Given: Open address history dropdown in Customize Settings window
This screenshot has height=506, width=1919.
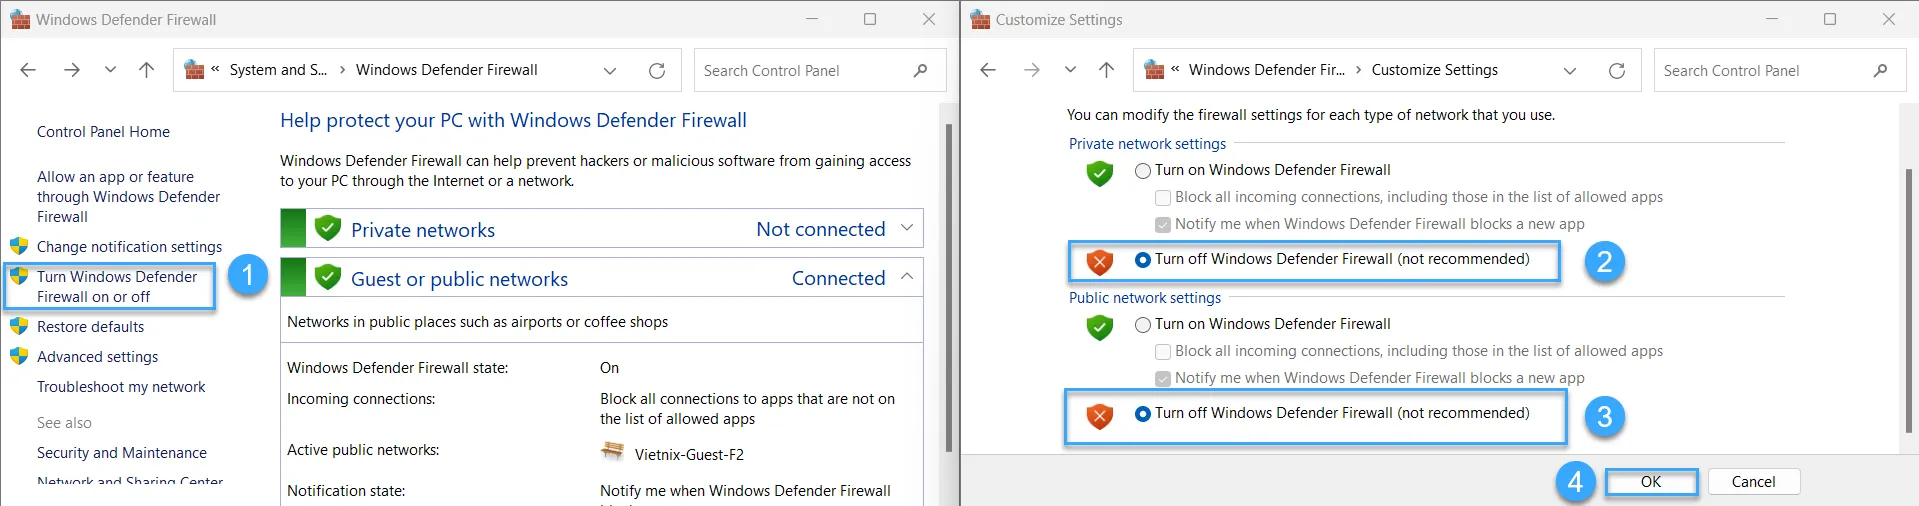Looking at the screenshot, I should (x=1570, y=70).
